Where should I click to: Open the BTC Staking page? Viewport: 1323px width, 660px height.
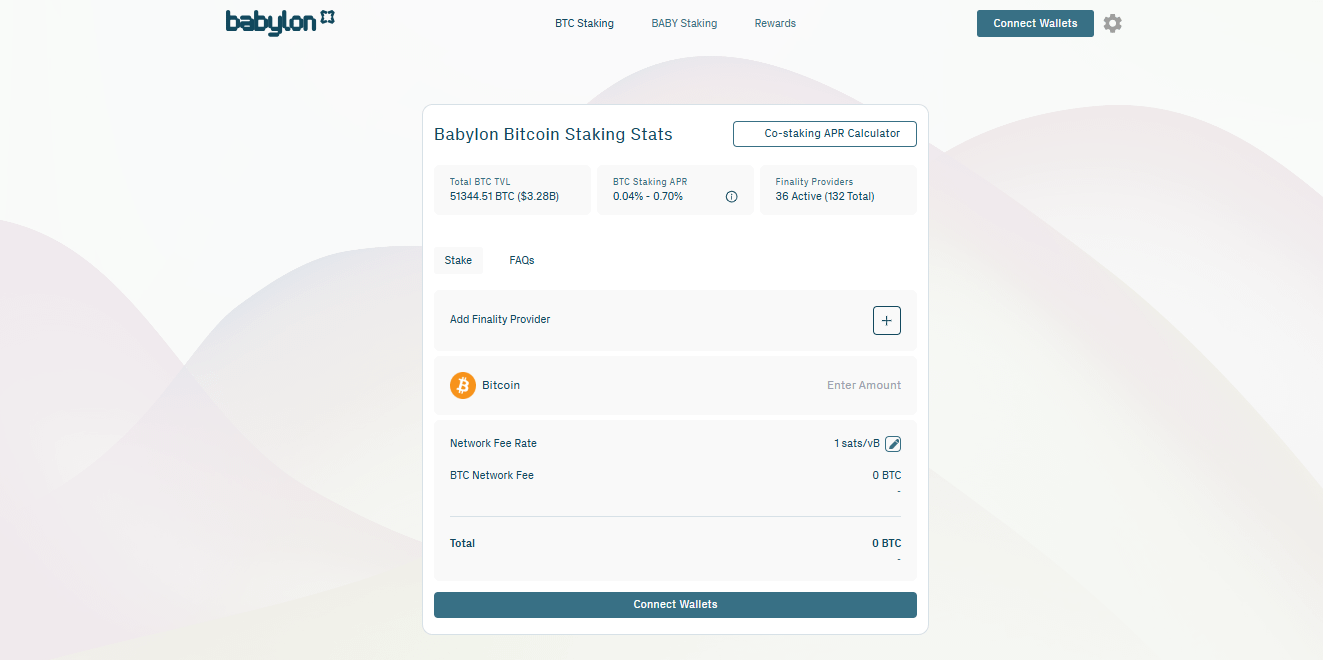coord(584,23)
